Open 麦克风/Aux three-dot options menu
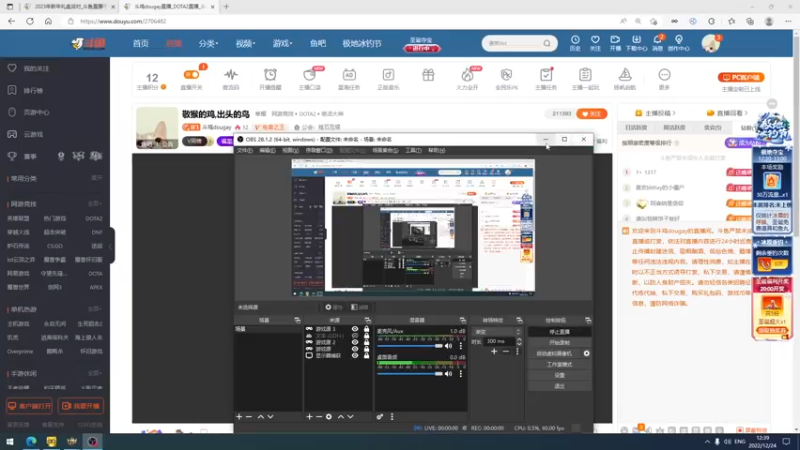Image resolution: width=800 pixels, height=450 pixels. point(461,346)
